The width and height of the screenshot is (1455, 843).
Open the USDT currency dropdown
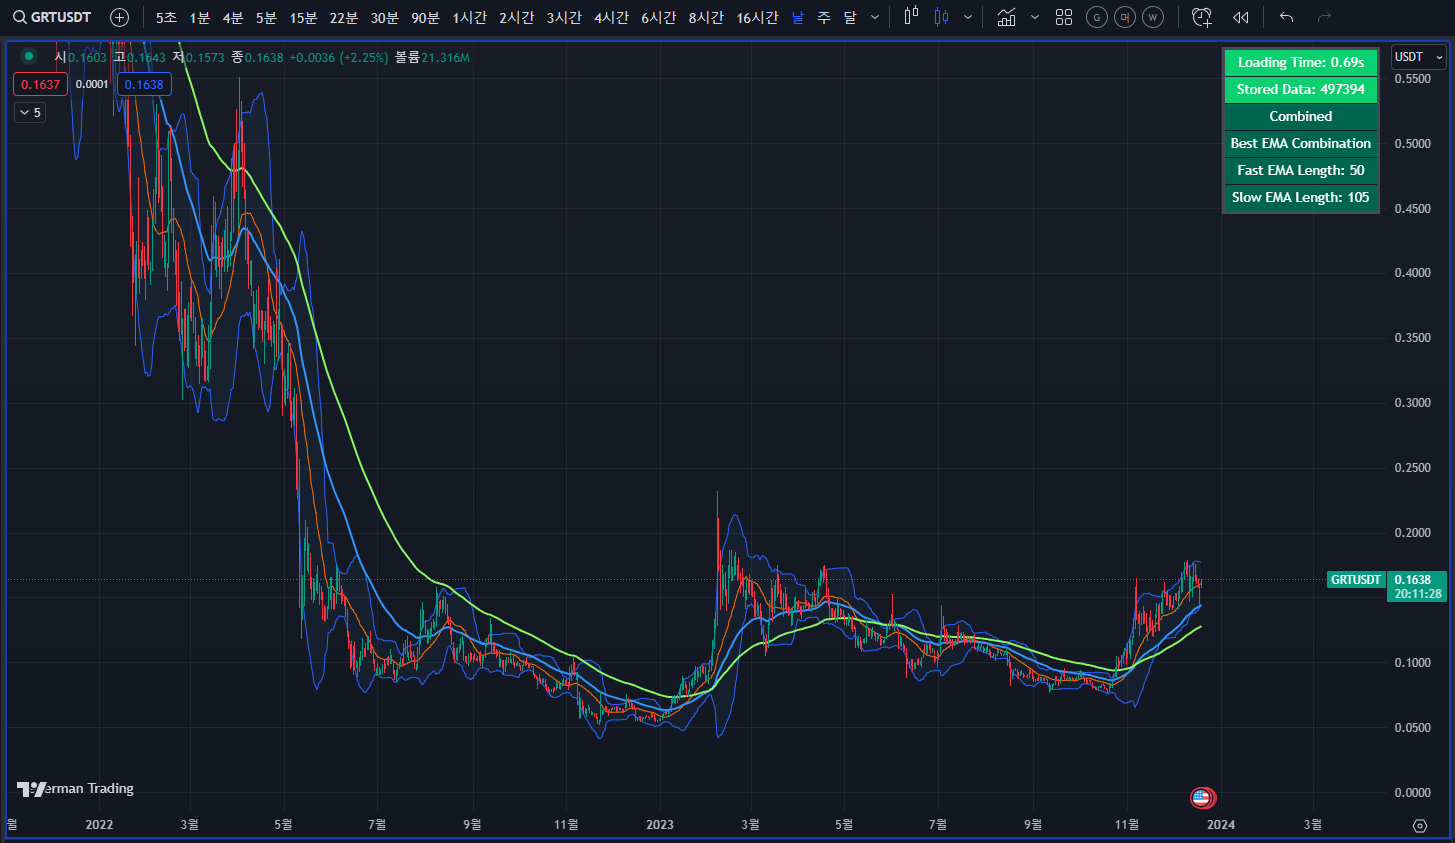(1419, 57)
